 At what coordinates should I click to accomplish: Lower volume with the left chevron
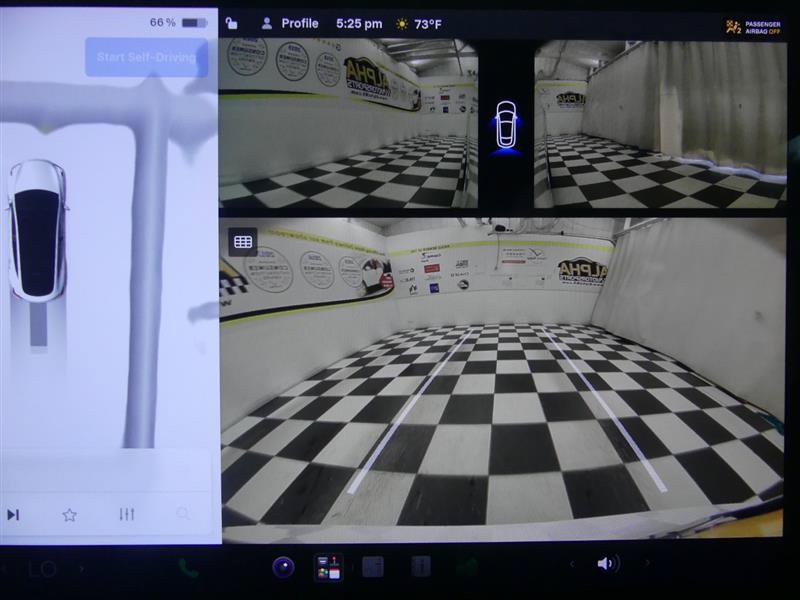[571, 563]
